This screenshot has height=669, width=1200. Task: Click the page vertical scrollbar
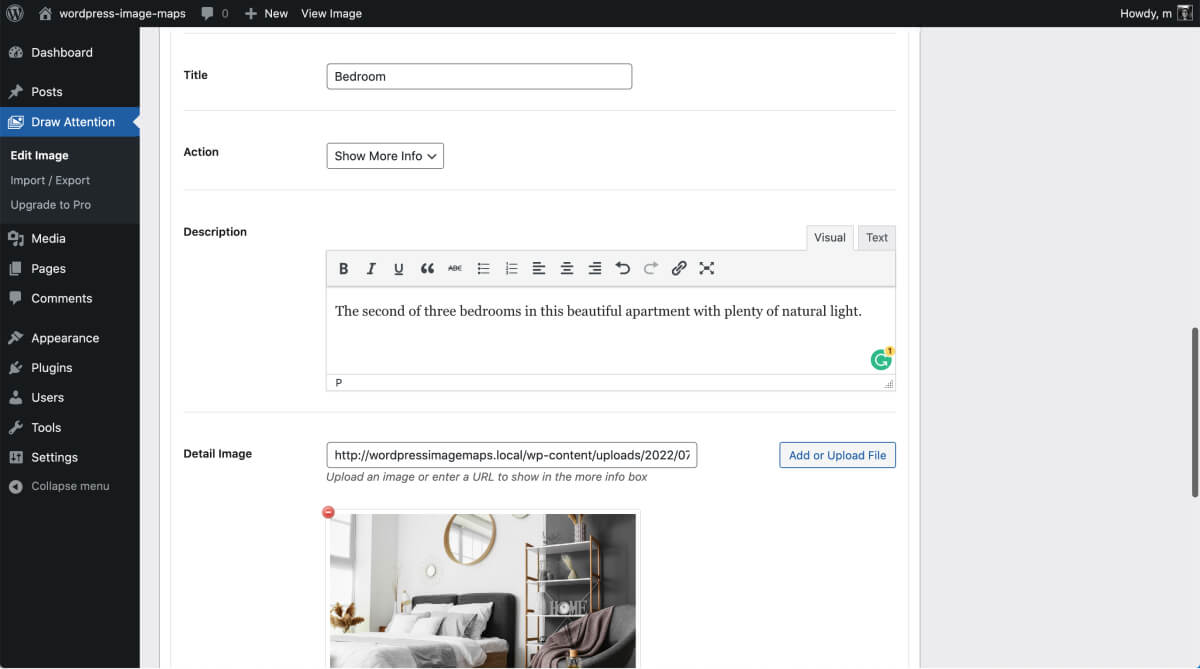click(x=1194, y=410)
